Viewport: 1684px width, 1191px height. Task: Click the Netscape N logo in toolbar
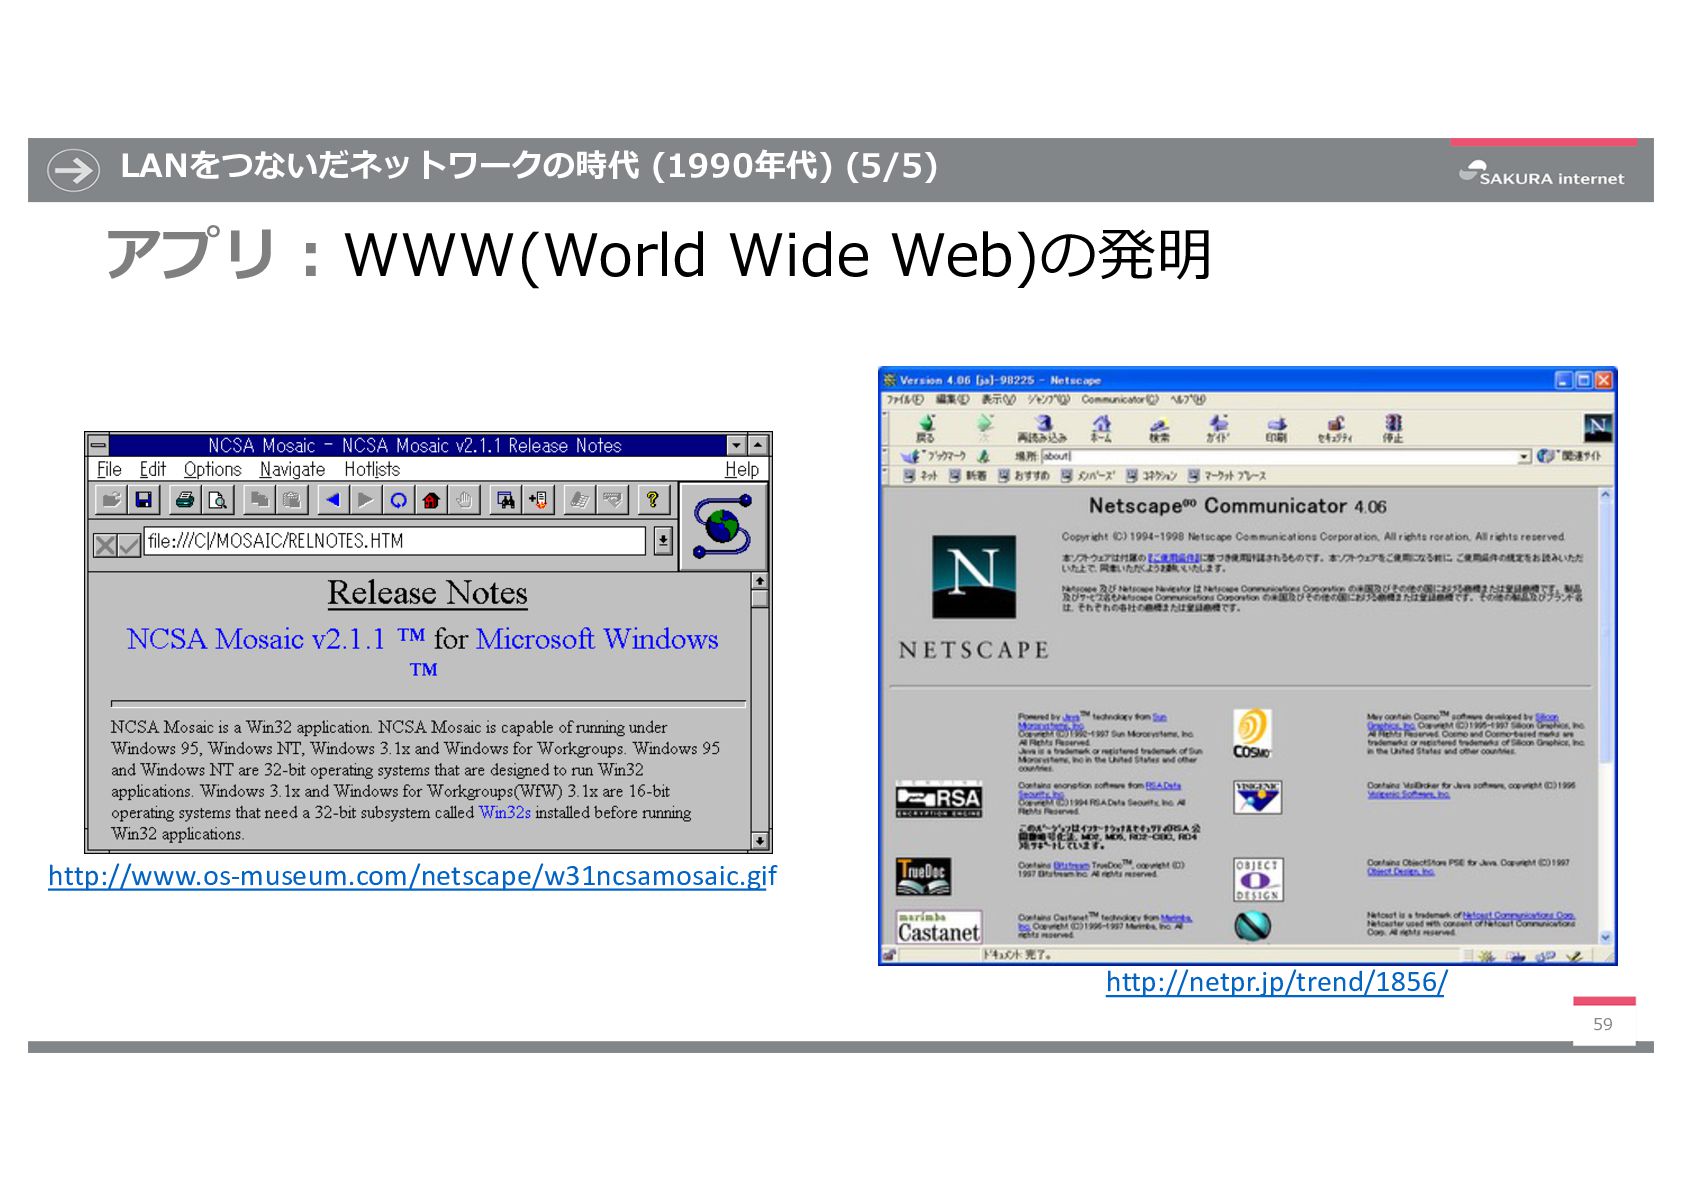1597,428
